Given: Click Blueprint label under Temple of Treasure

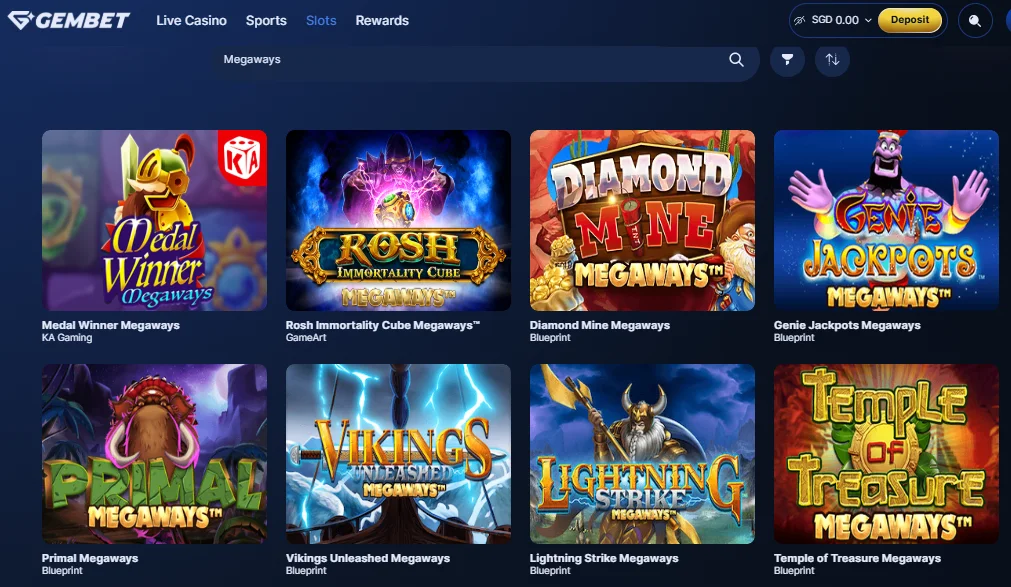Looking at the screenshot, I should coord(794,570).
